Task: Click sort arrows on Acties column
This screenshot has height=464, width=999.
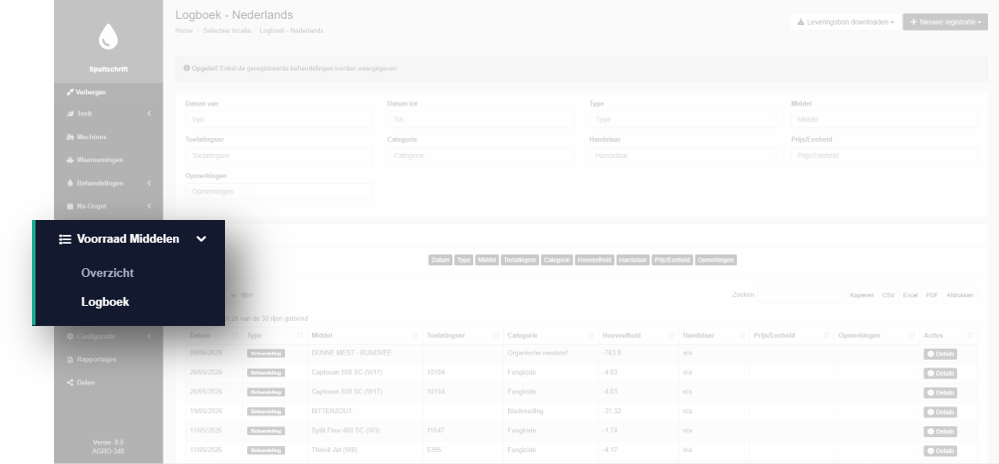Action: (x=970, y=336)
